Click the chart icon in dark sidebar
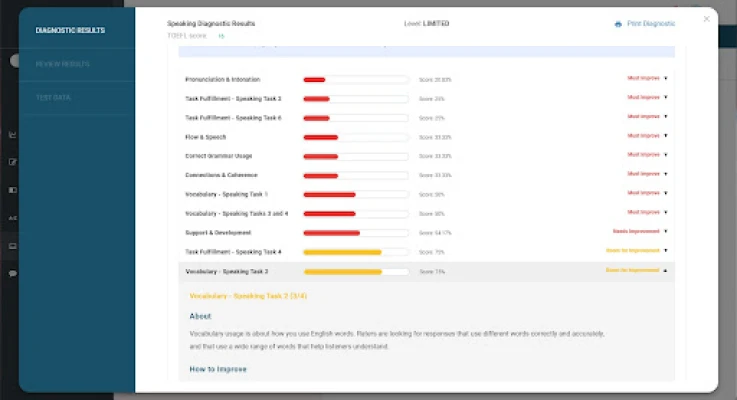Image resolution: width=737 pixels, height=400 pixels. pos(13,134)
